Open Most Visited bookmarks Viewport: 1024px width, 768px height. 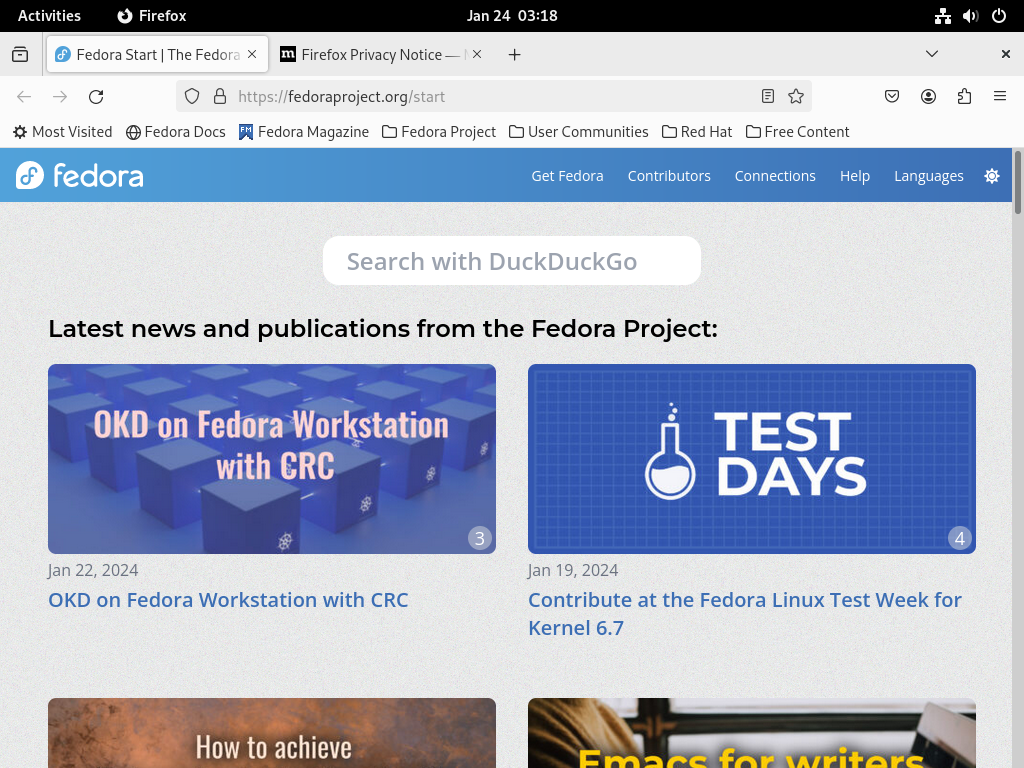click(63, 132)
